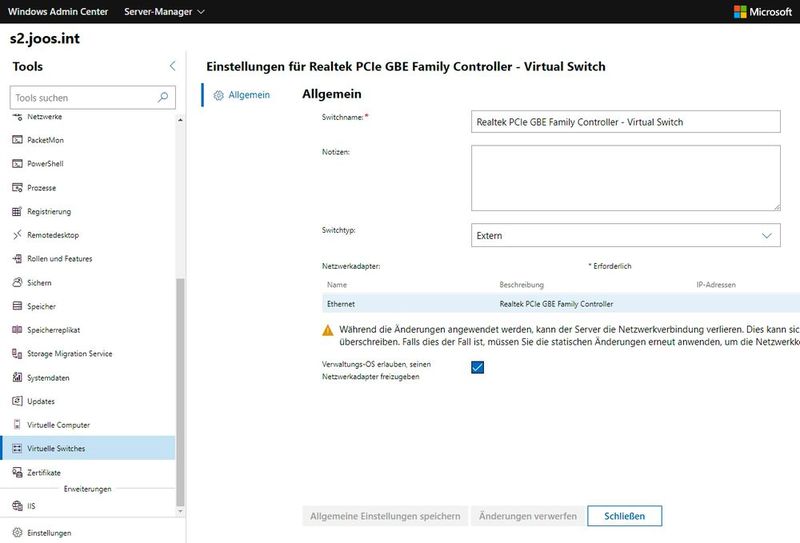Select the PowerShell icon in Tools
Screen dimensions: 800x543
17,164
